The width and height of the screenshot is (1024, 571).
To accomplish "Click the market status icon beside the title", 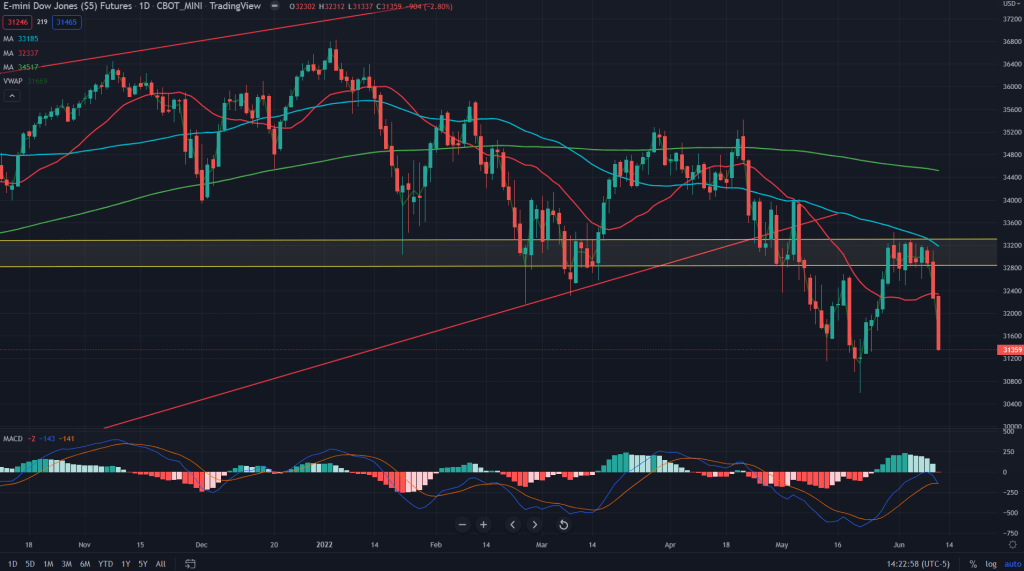I will click(275, 8).
